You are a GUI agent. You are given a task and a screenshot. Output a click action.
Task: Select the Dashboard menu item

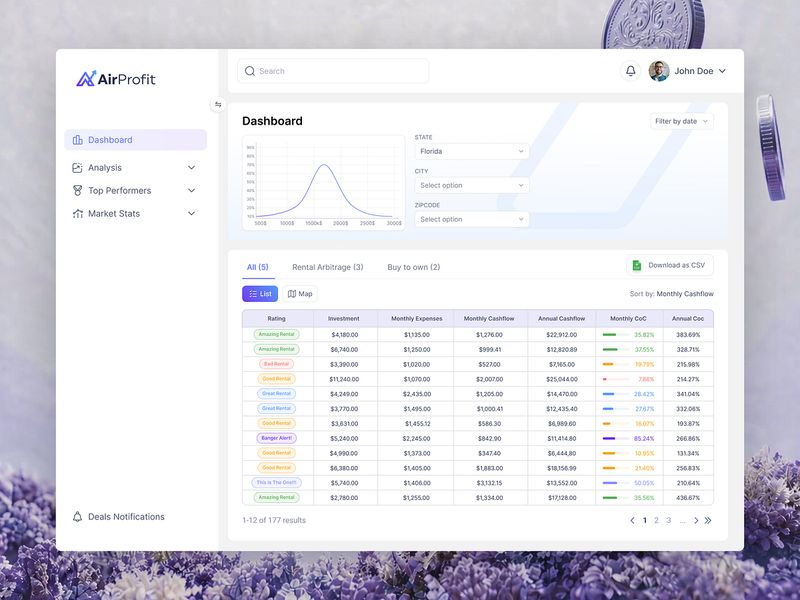(x=135, y=140)
